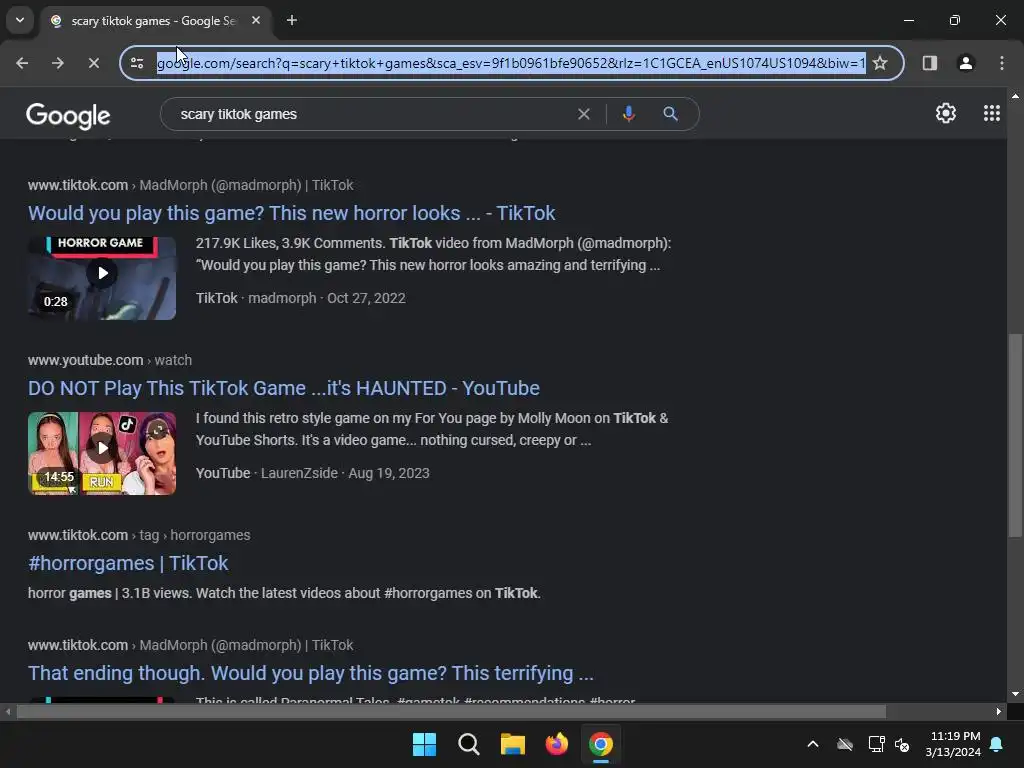
Task: Open network display tray icon
Action: (x=876, y=744)
